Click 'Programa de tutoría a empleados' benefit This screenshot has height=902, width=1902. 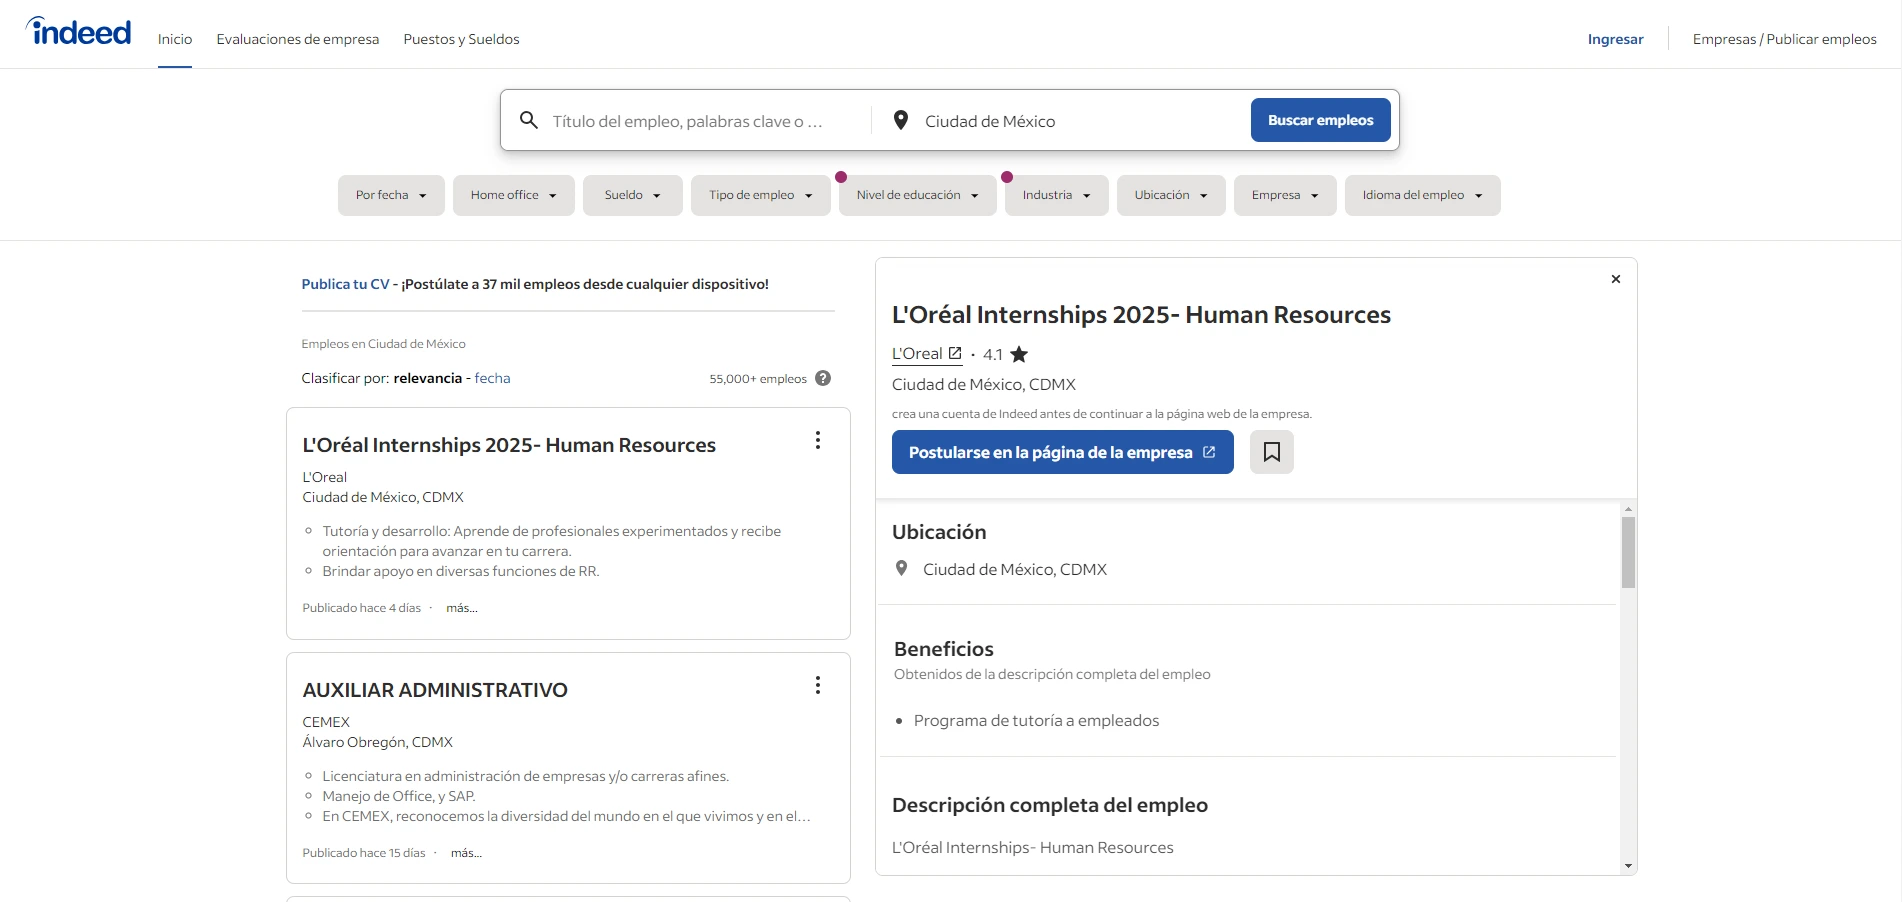click(x=1036, y=720)
